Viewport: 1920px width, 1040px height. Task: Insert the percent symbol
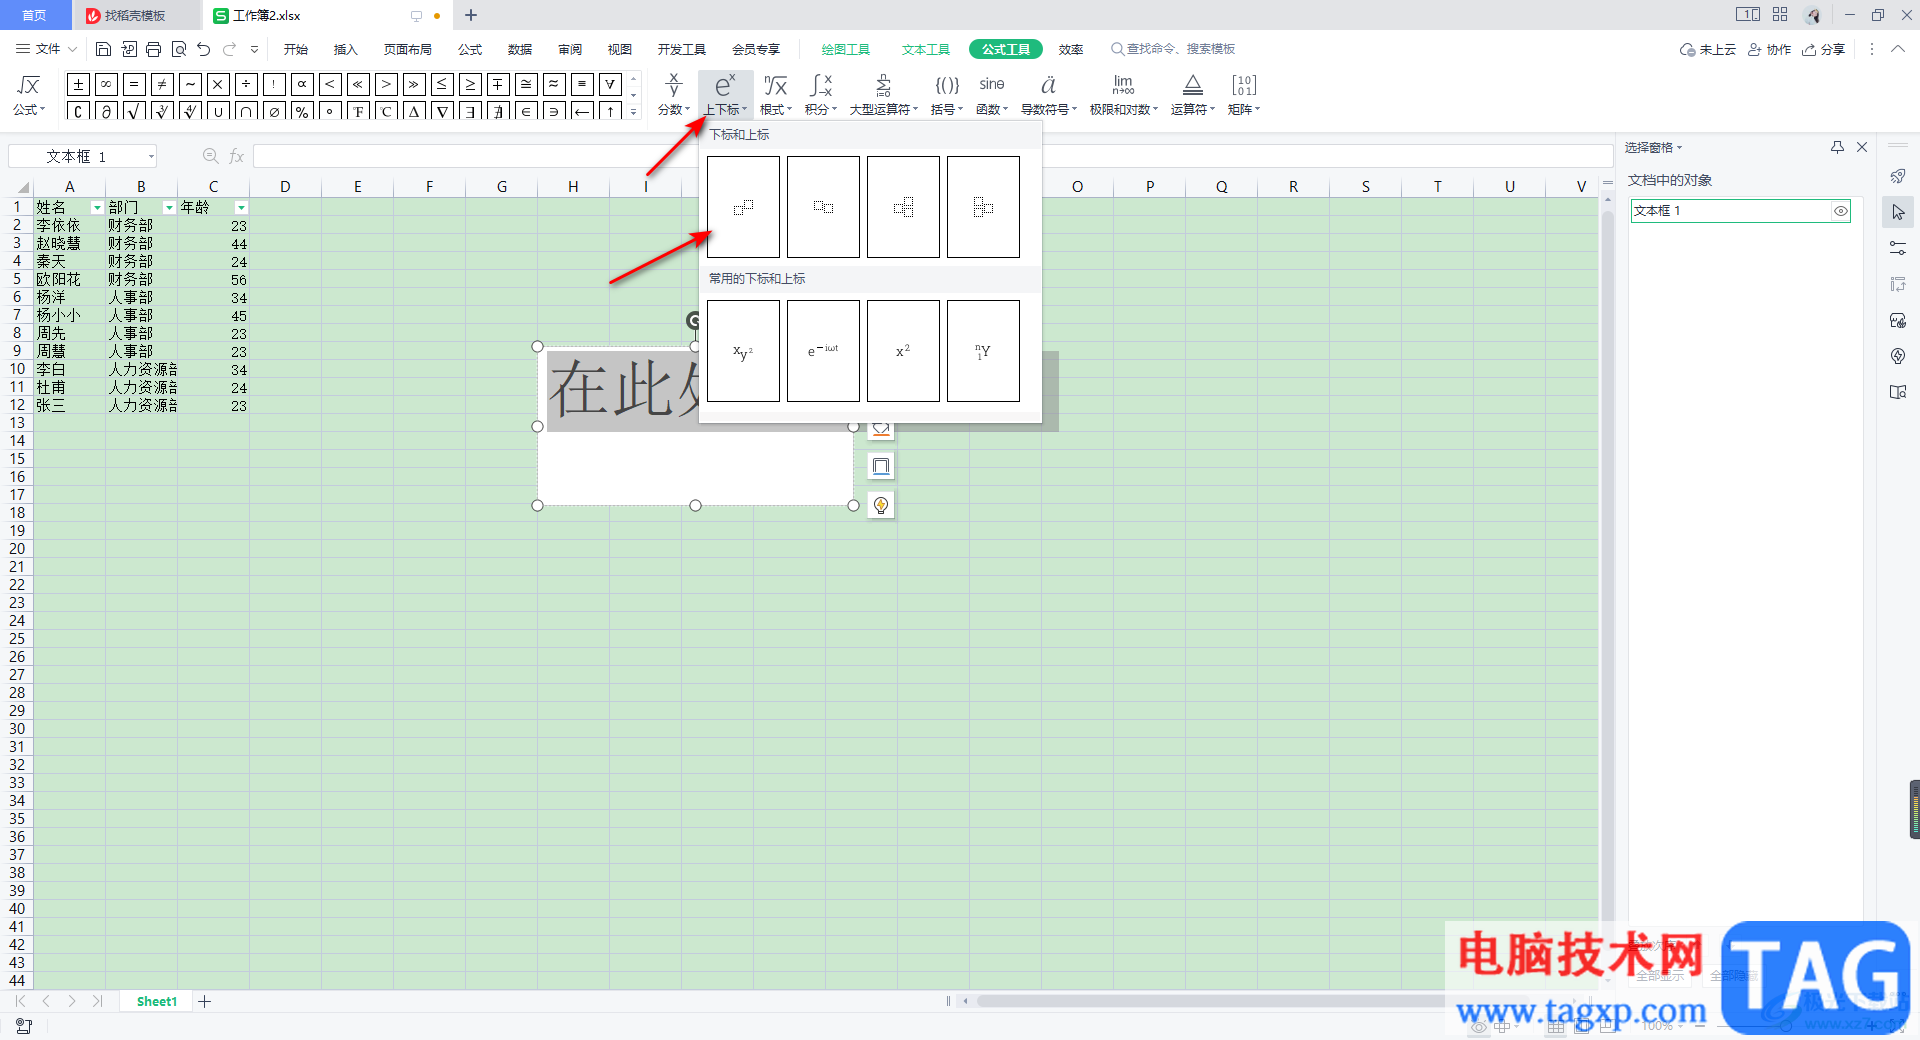302,111
